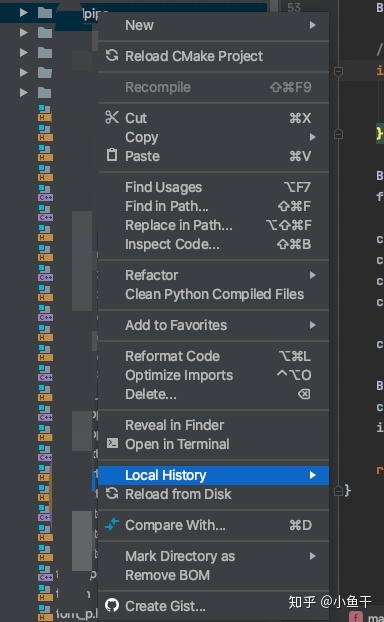Click Clean Python Compiled Files
This screenshot has width=384, height=622.
(x=213, y=294)
